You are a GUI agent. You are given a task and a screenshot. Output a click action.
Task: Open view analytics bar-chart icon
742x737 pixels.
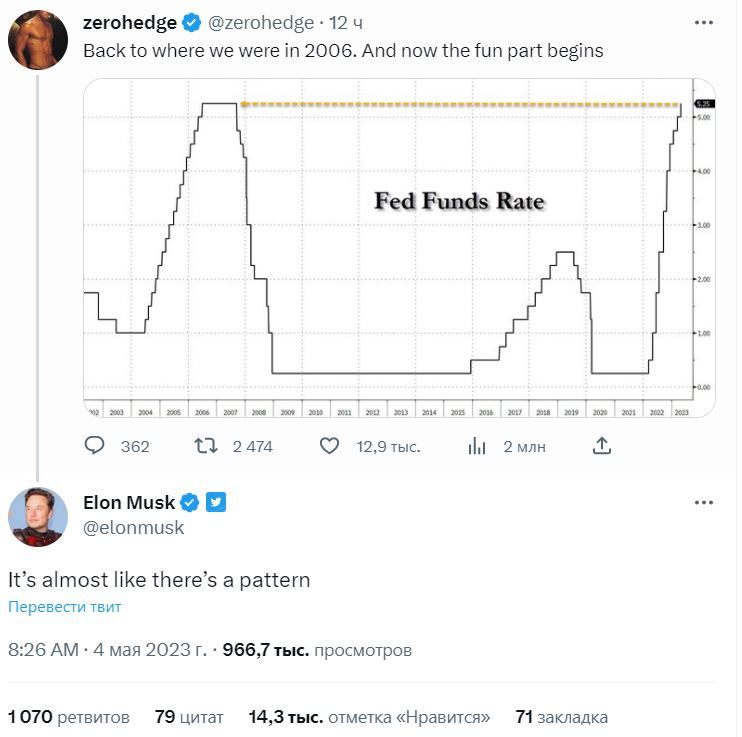coord(476,446)
